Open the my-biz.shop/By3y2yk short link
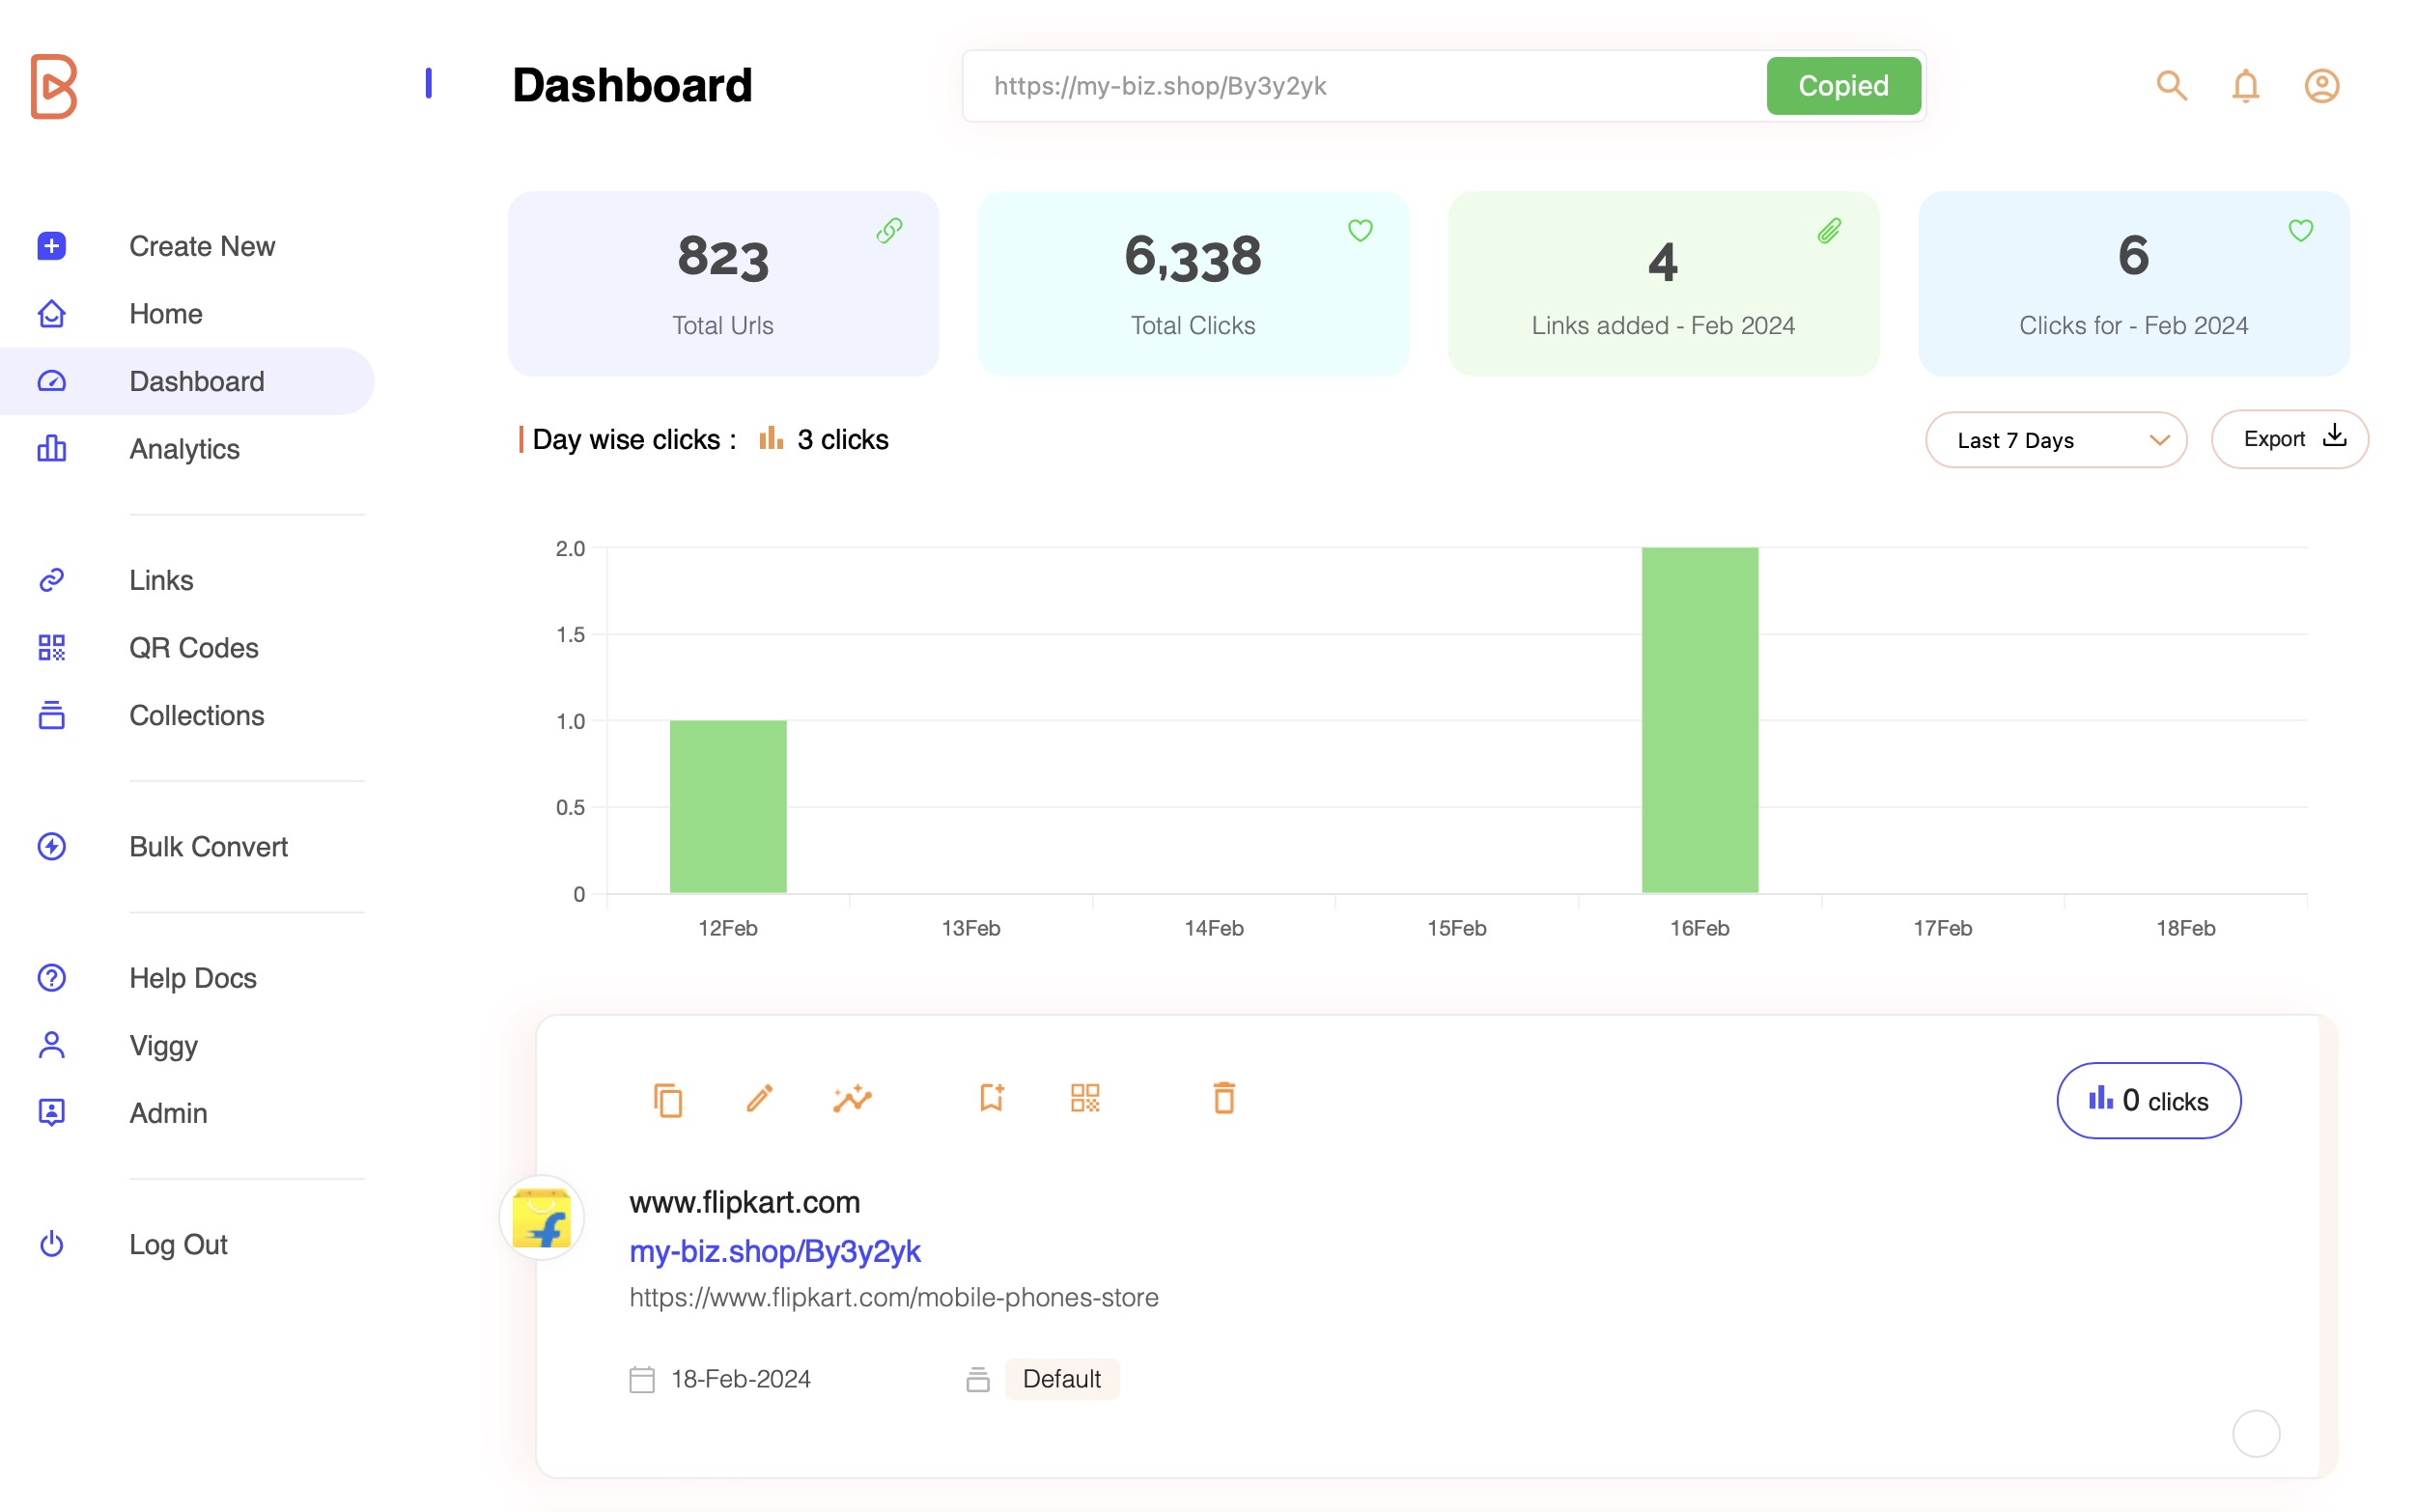The width and height of the screenshot is (2416, 1512). point(774,1251)
